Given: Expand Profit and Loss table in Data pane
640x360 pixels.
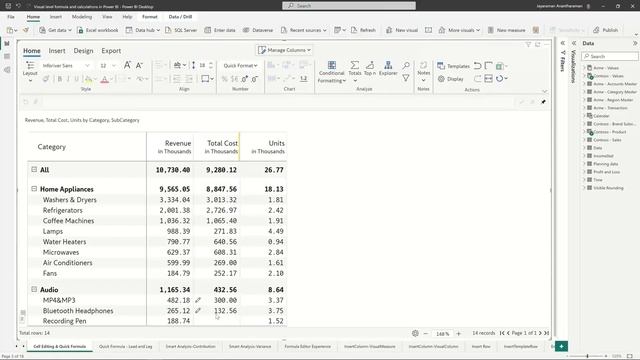Looking at the screenshot, I should pyautogui.click(x=584, y=172).
